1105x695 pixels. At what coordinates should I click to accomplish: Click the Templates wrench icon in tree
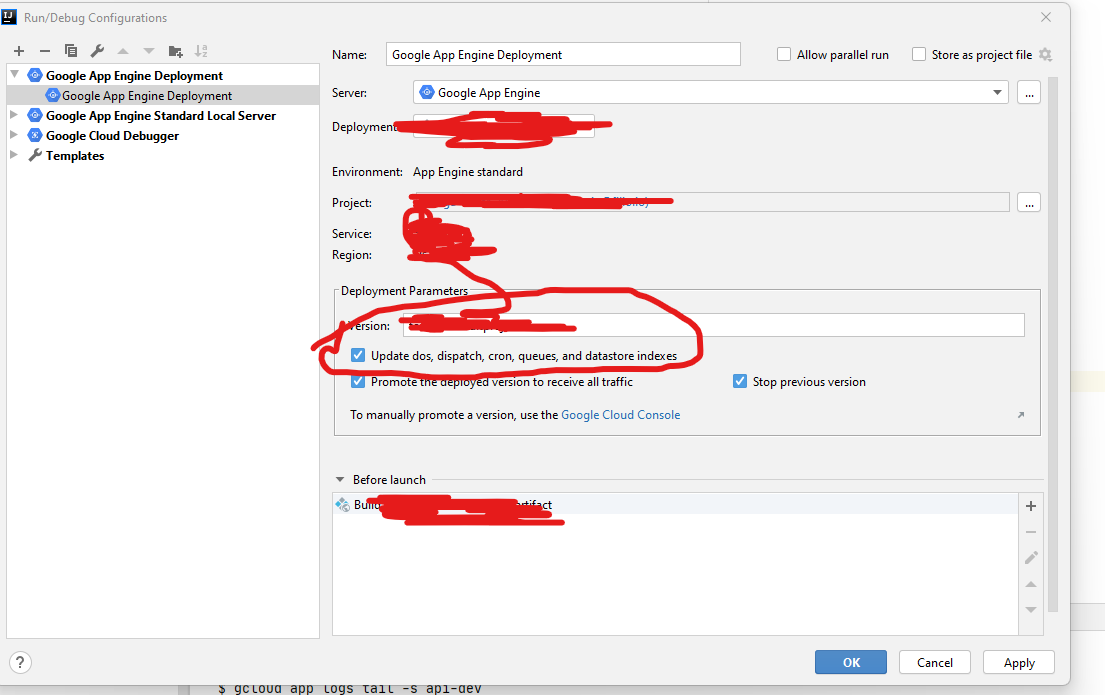[x=35, y=155]
